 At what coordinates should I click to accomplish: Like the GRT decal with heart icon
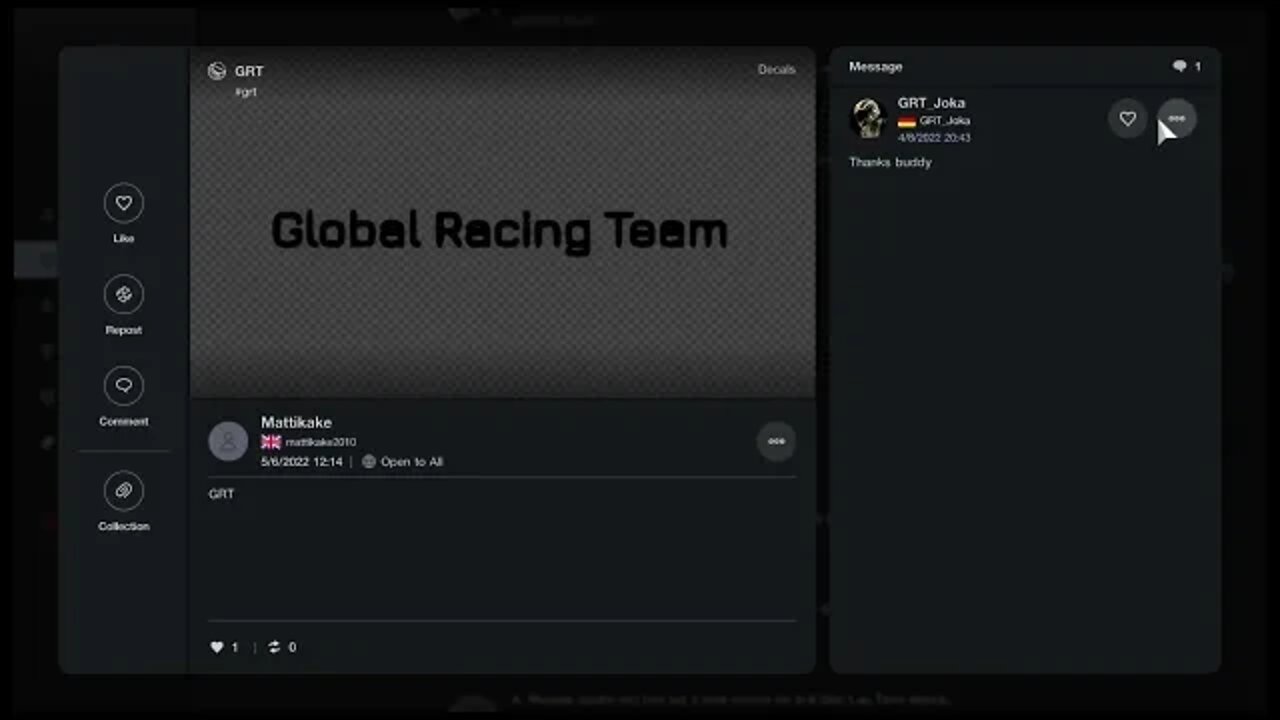pyautogui.click(x=124, y=204)
